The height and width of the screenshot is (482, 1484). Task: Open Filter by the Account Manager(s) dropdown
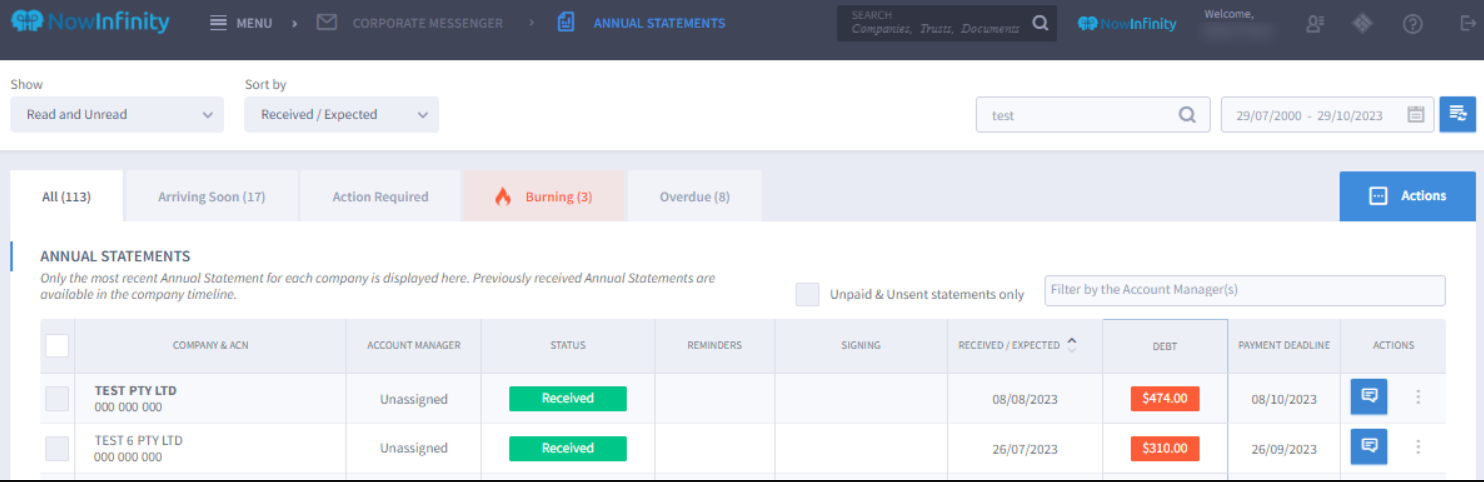pos(1244,290)
